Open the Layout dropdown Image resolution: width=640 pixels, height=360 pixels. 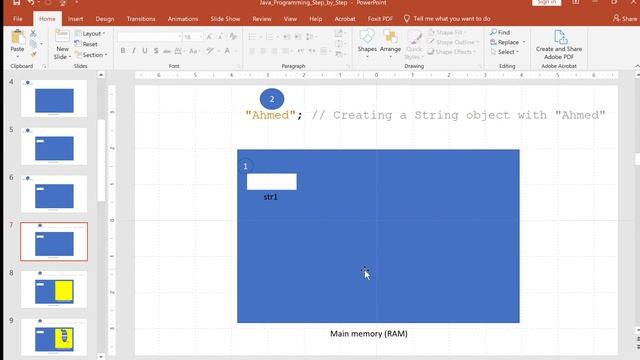coord(90,33)
